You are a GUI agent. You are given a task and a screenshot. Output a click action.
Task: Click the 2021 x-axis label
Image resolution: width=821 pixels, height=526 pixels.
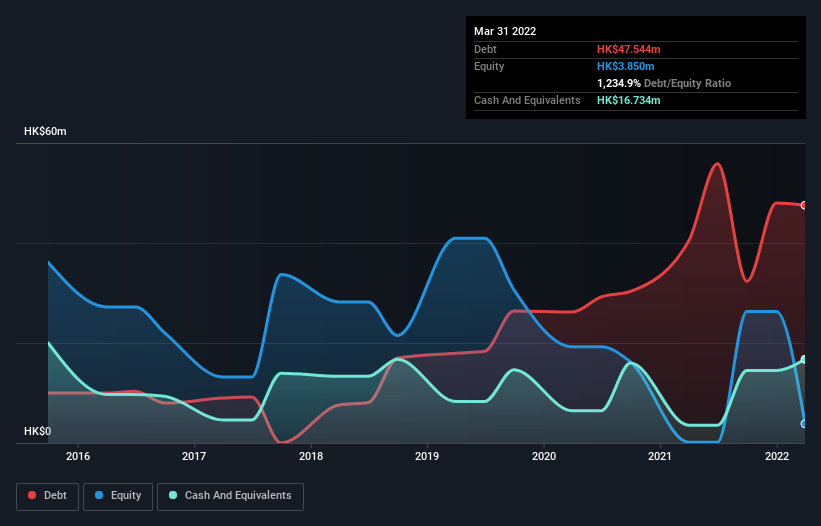tap(660, 456)
